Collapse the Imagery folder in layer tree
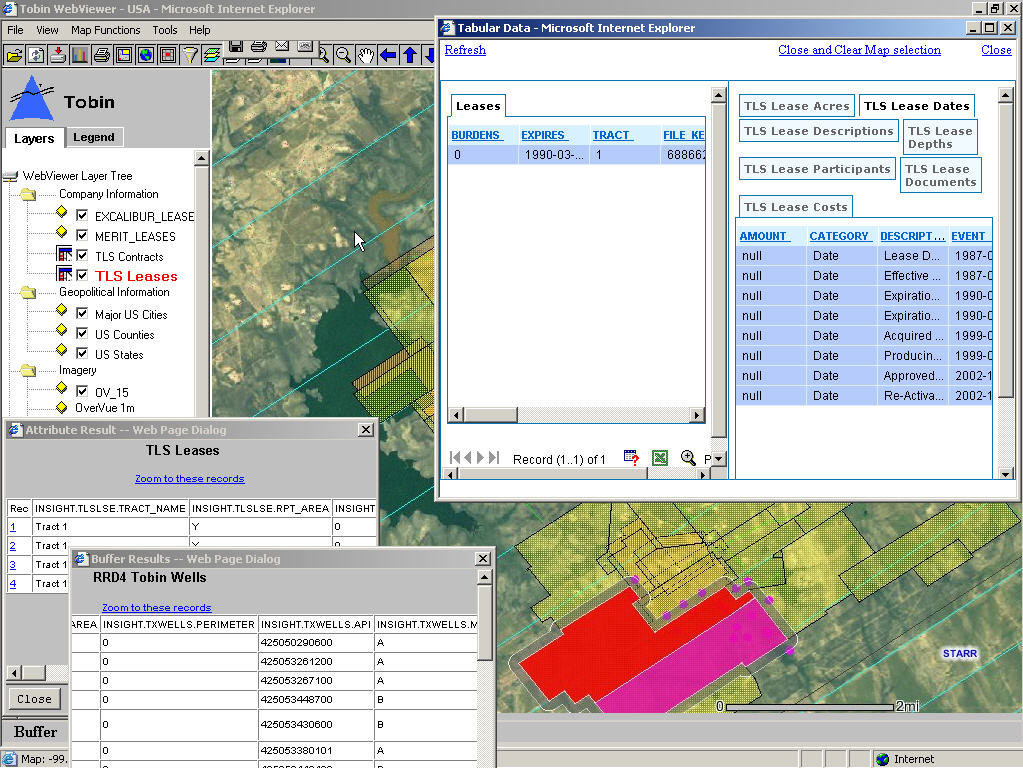This screenshot has height=768, width=1023. 27,372
